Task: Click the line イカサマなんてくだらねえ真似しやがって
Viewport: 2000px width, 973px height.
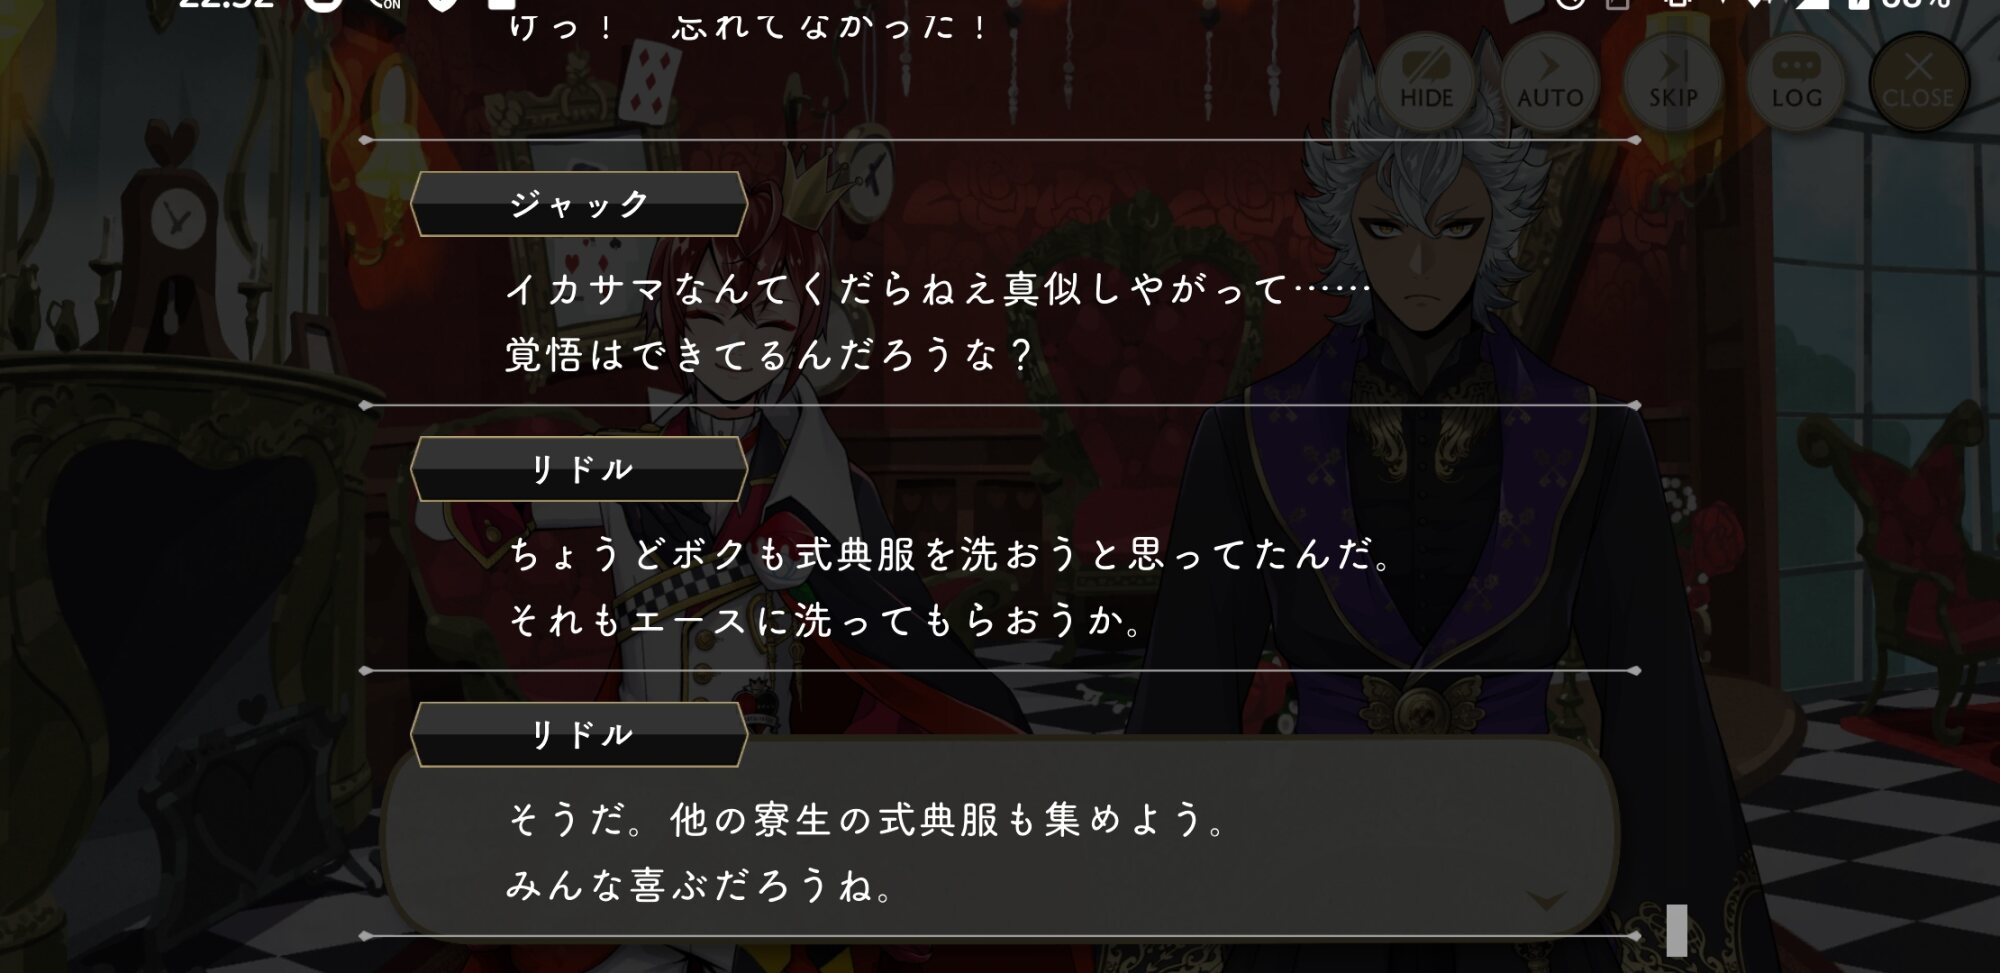Action: (x=938, y=290)
